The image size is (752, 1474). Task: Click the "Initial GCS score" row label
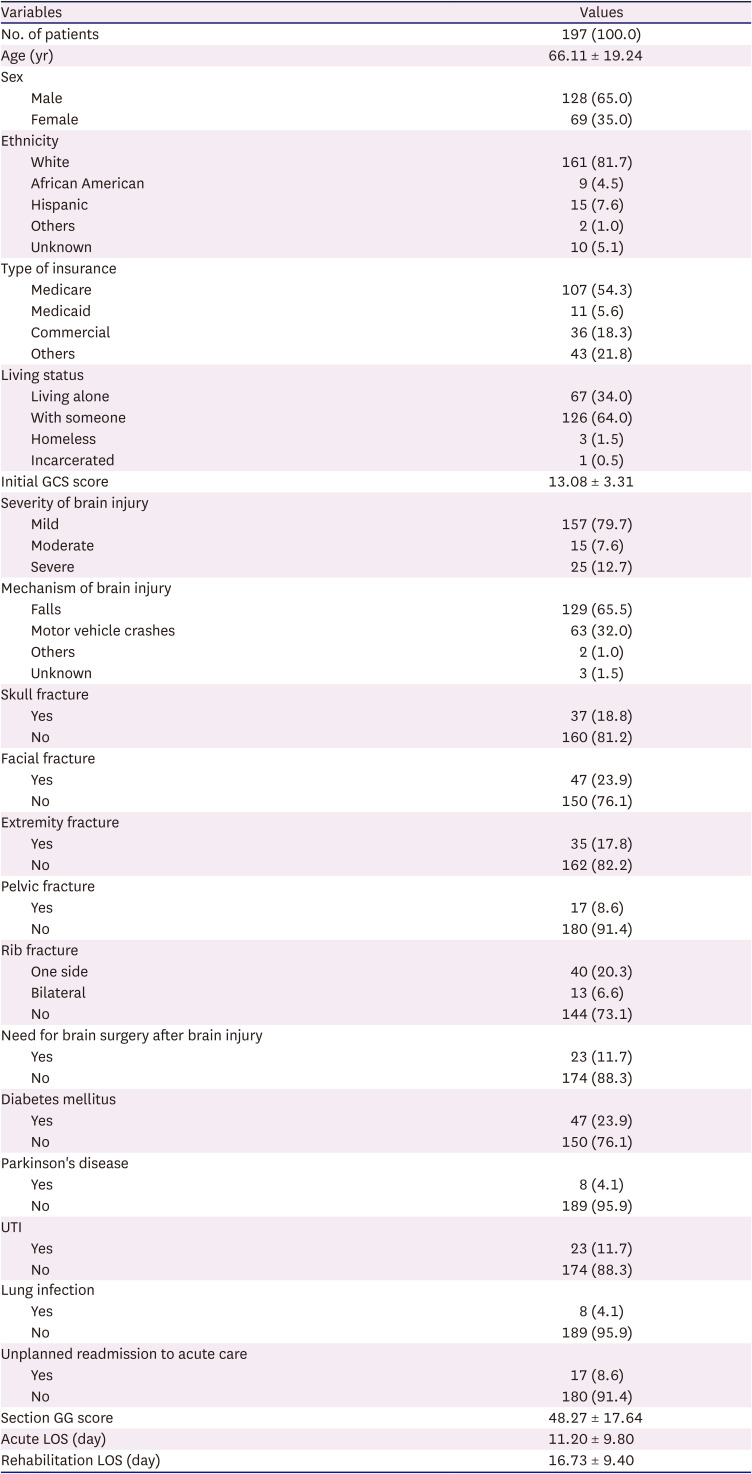(54, 481)
